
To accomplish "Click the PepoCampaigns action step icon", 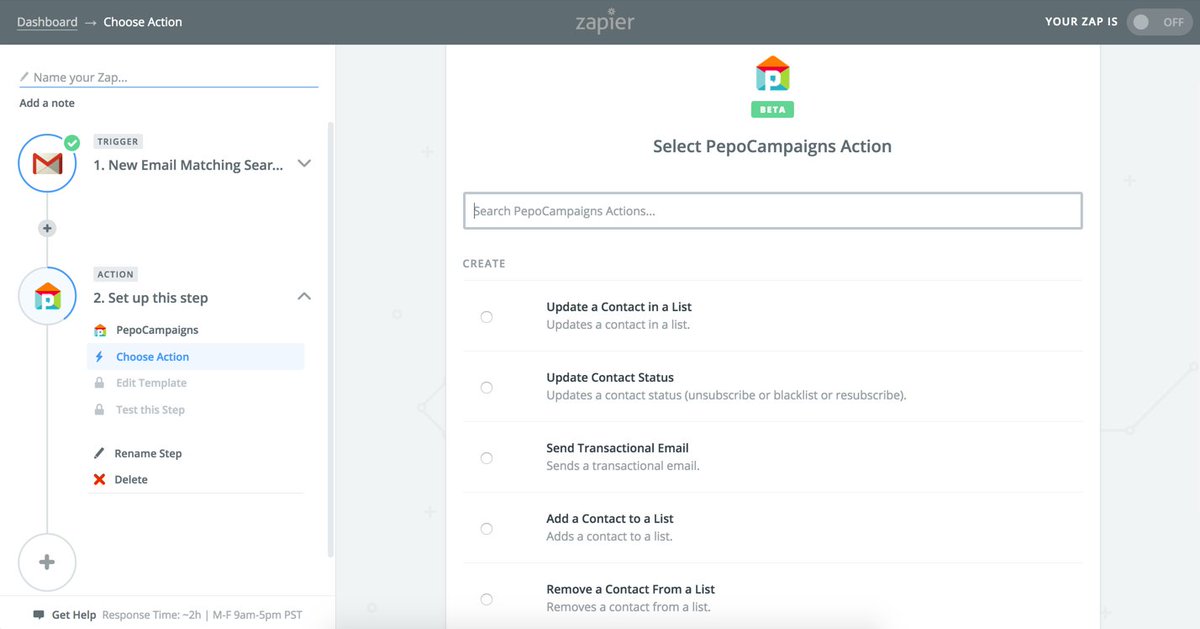I will click(47, 296).
